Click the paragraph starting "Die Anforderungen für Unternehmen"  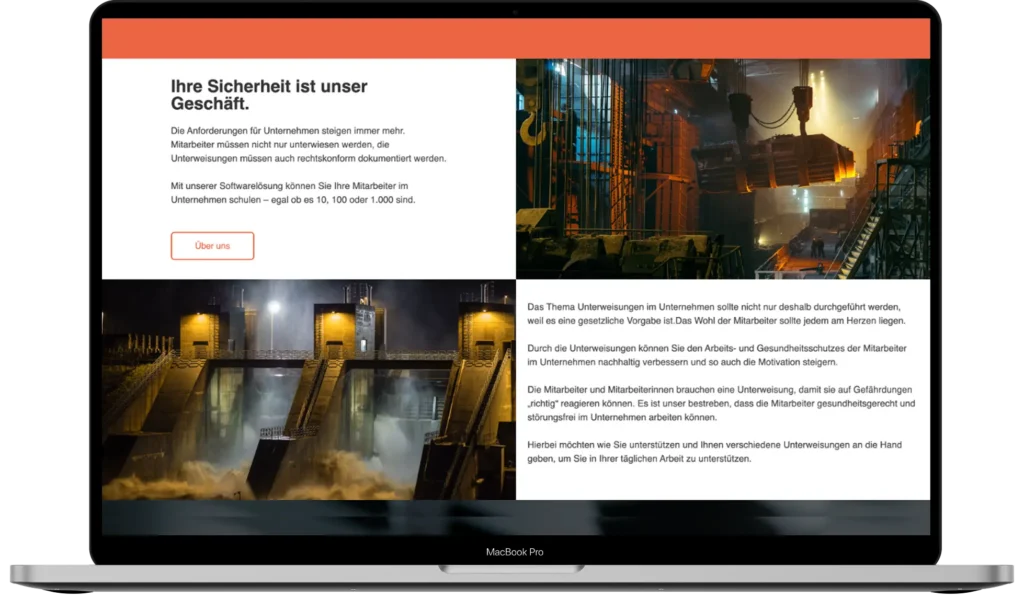[x=308, y=144]
